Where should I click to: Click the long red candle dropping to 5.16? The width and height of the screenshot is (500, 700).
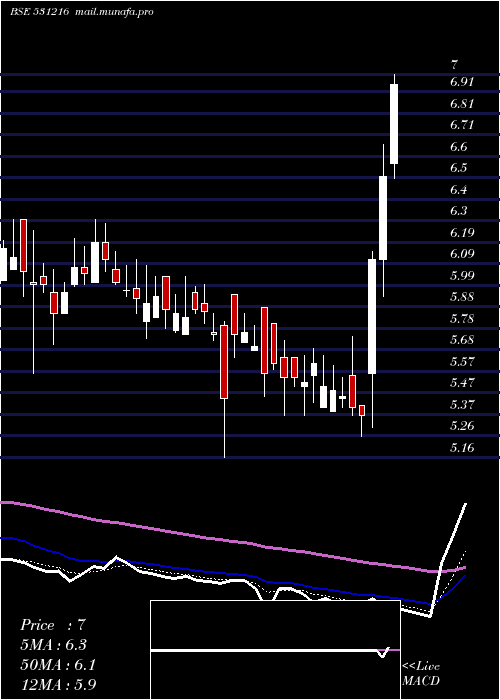(x=224, y=362)
